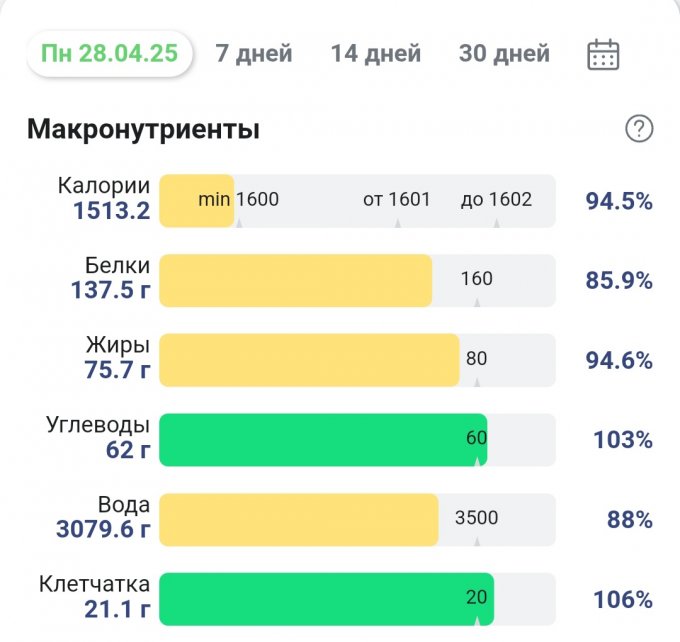Click the Вода progress bar
Viewport: 680px width, 642px height.
click(x=299, y=520)
